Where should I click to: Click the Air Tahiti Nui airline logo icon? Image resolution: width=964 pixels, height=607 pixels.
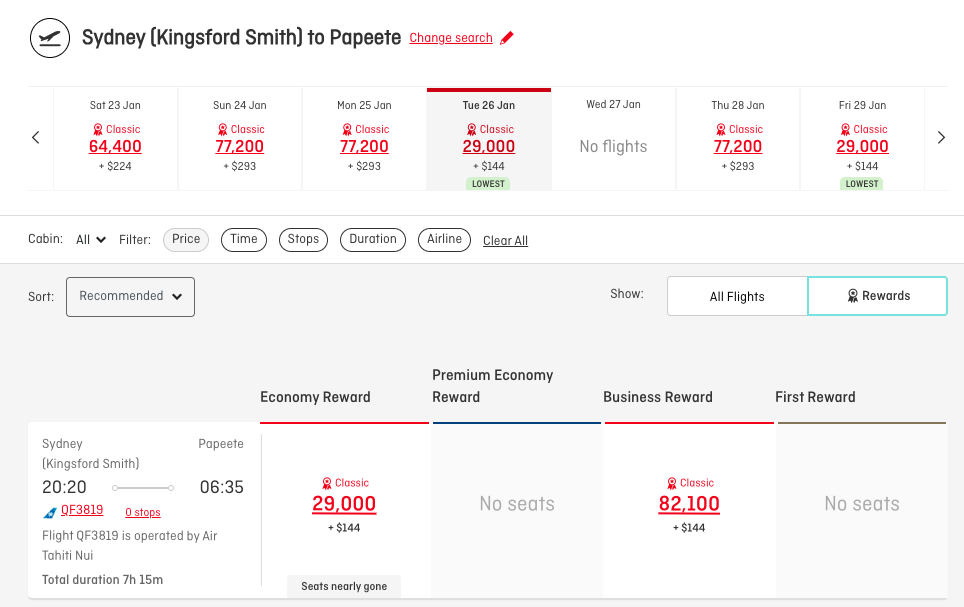point(50,512)
